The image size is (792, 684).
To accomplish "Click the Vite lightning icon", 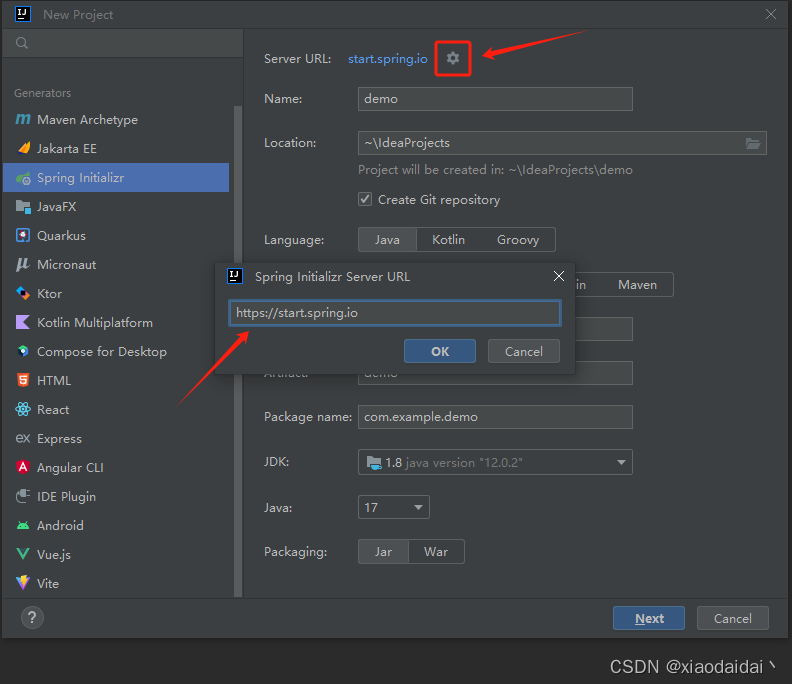I will point(23,582).
